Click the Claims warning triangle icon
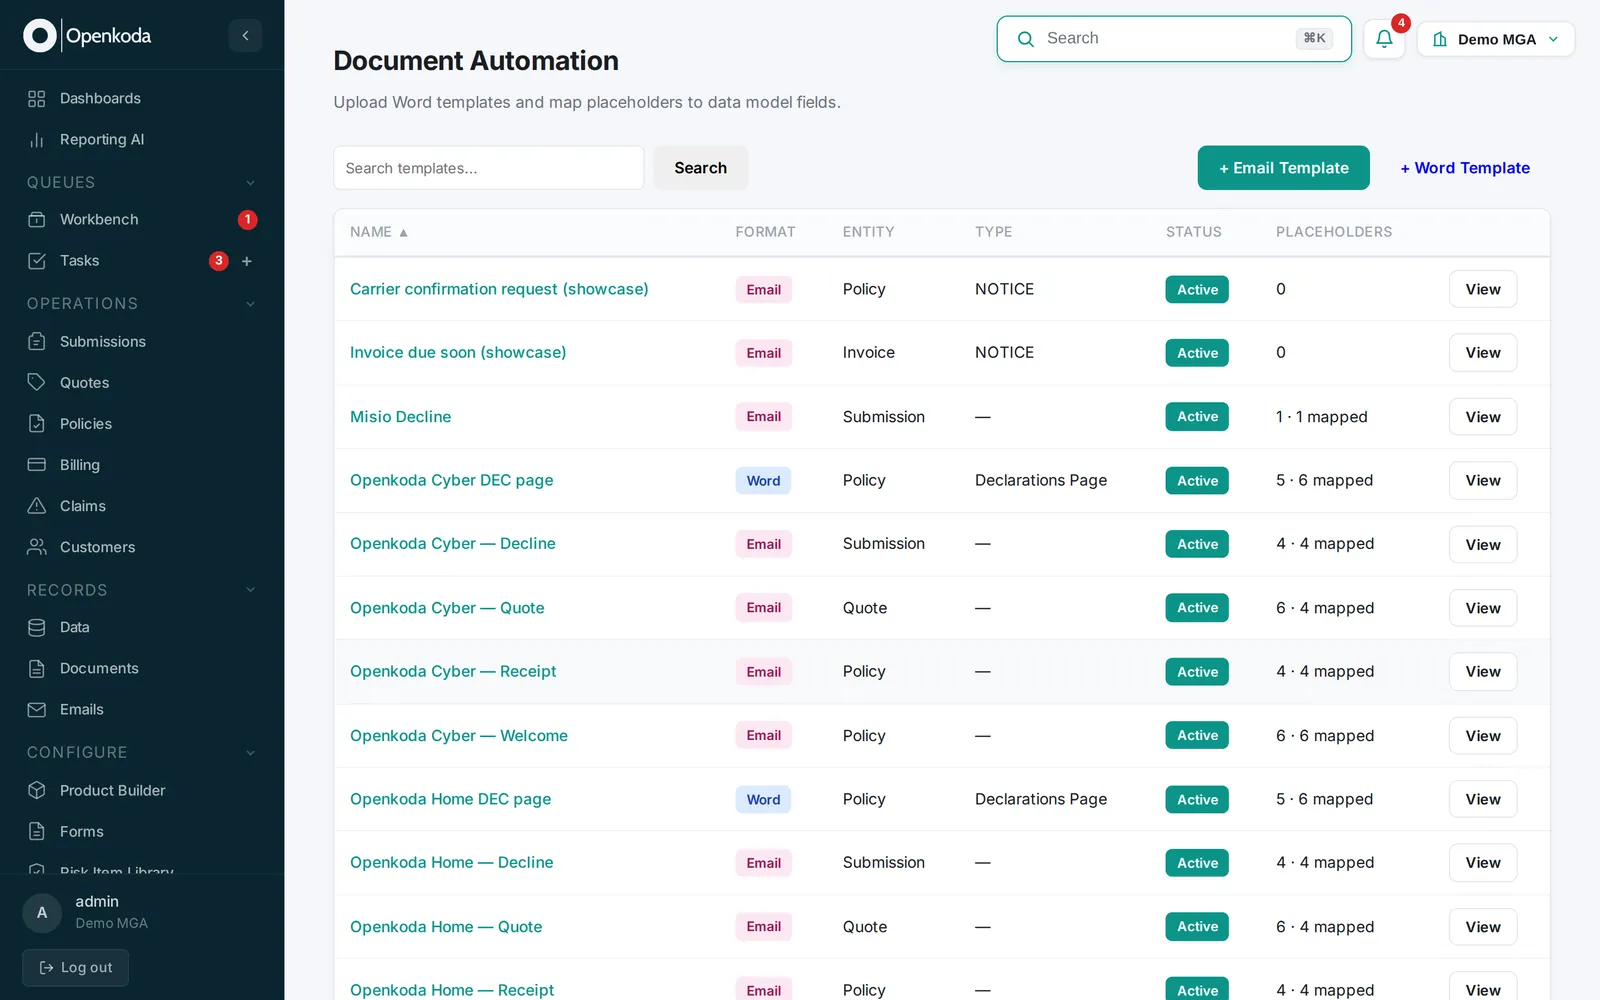 [37, 506]
